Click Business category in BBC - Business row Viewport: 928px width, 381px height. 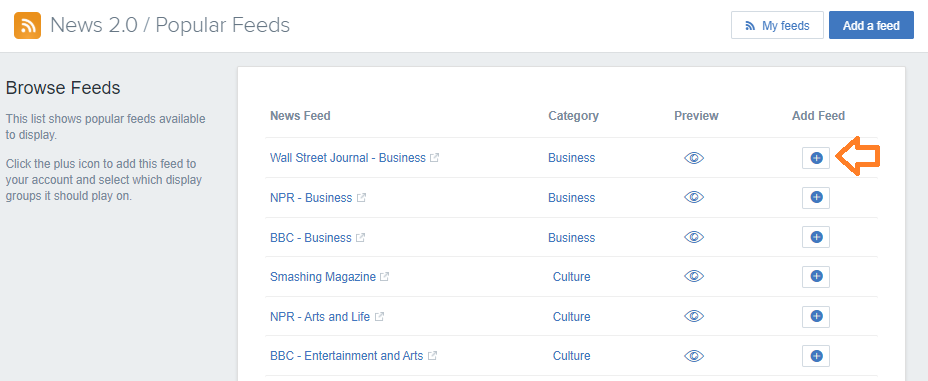(571, 237)
